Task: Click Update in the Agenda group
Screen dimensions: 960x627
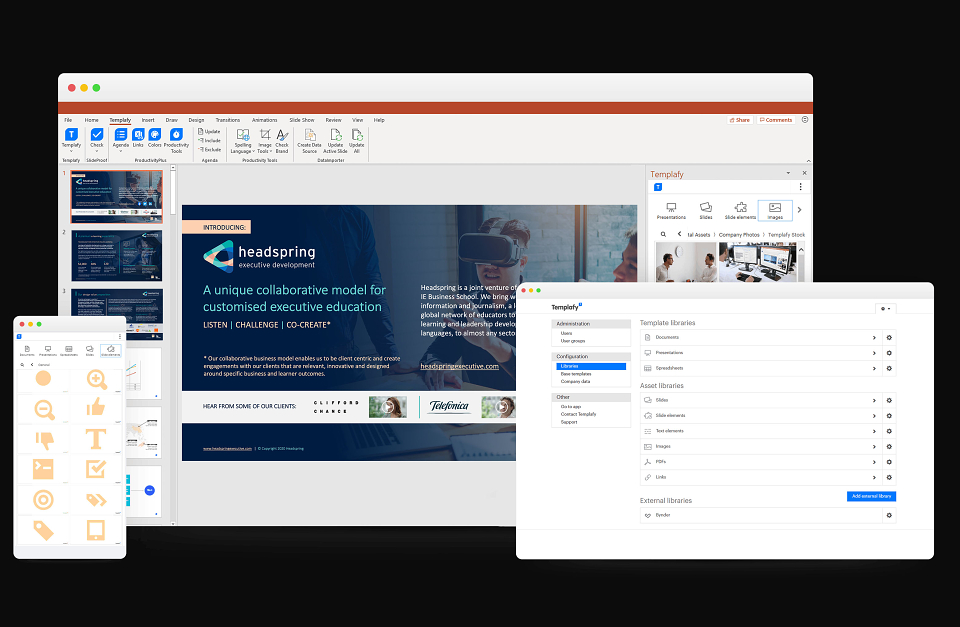Action: [209, 132]
